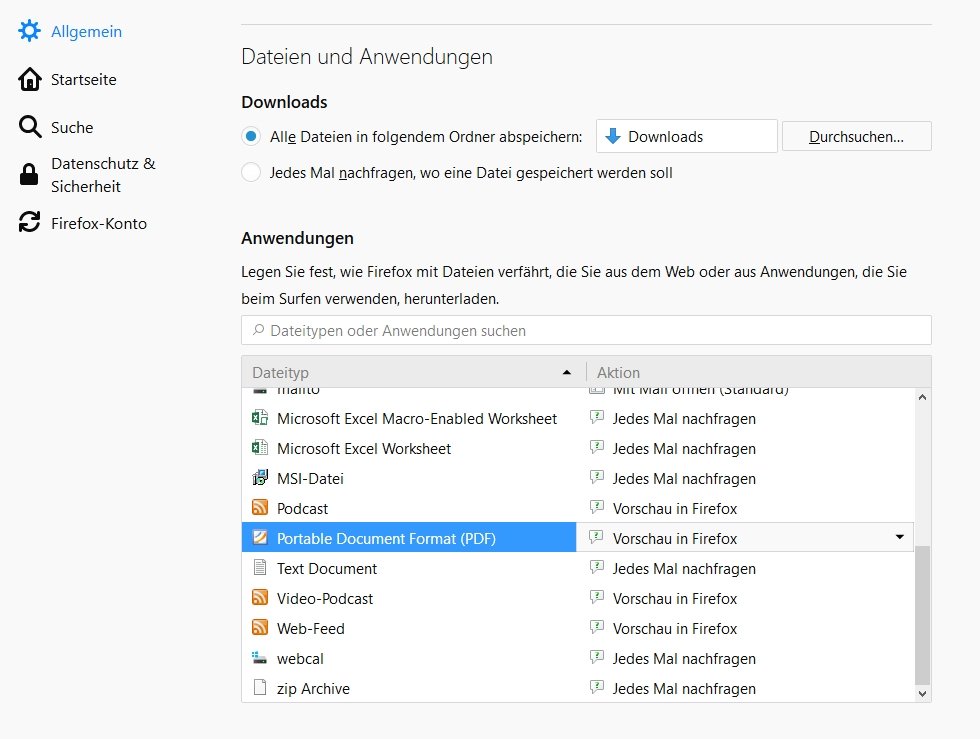980x739 pixels.
Task: Select 'Alle Dateien in folgendem Ordner abspeichern' radio
Action: 251,136
